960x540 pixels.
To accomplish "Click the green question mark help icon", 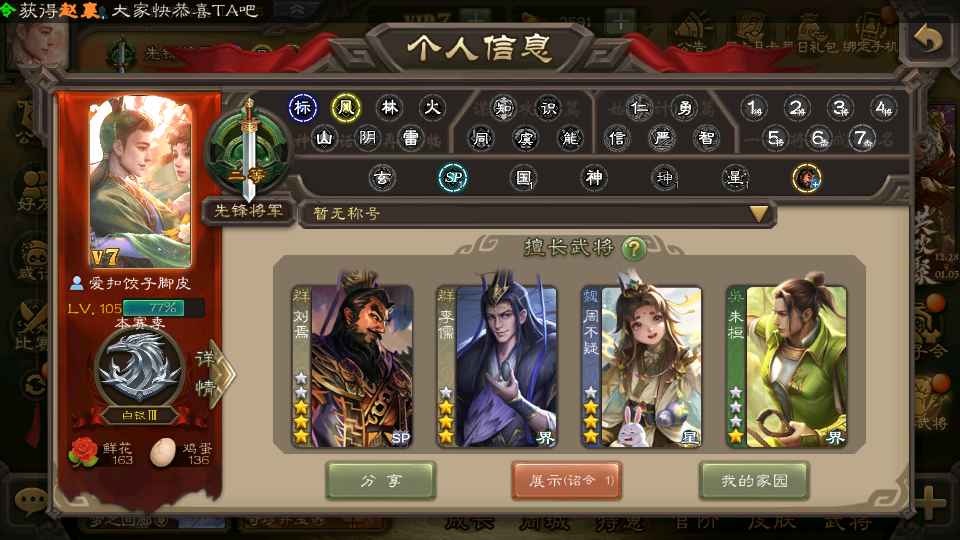I will click(634, 249).
